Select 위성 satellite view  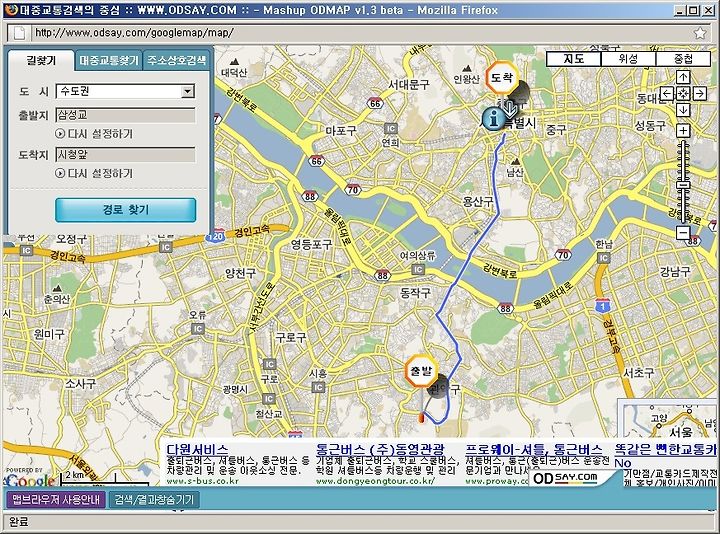tap(628, 59)
